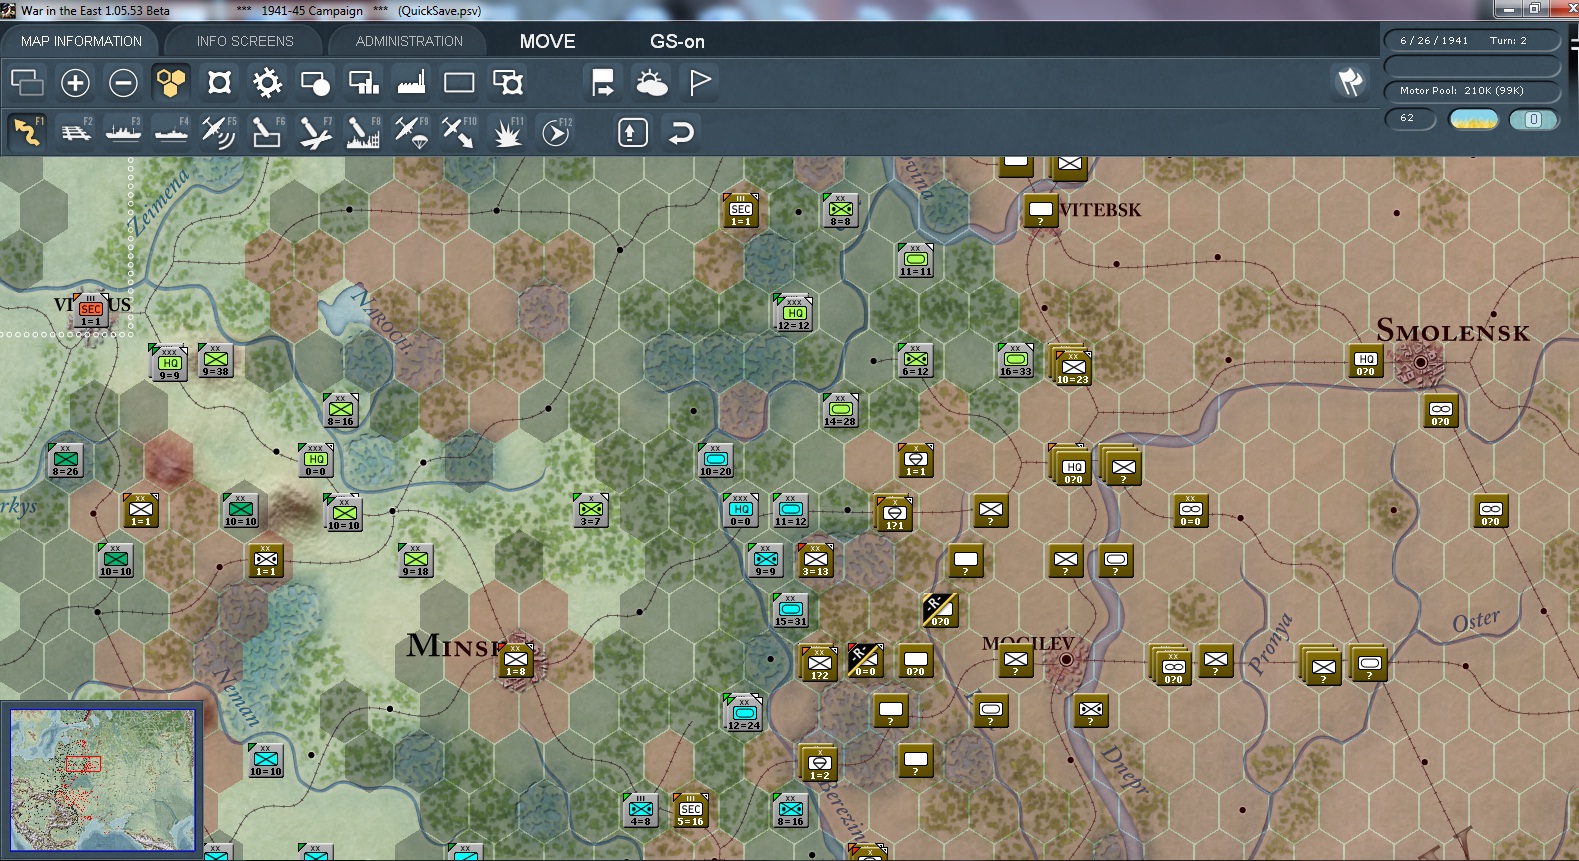Click the weather field picture pill
The width and height of the screenshot is (1579, 861).
1474,120
